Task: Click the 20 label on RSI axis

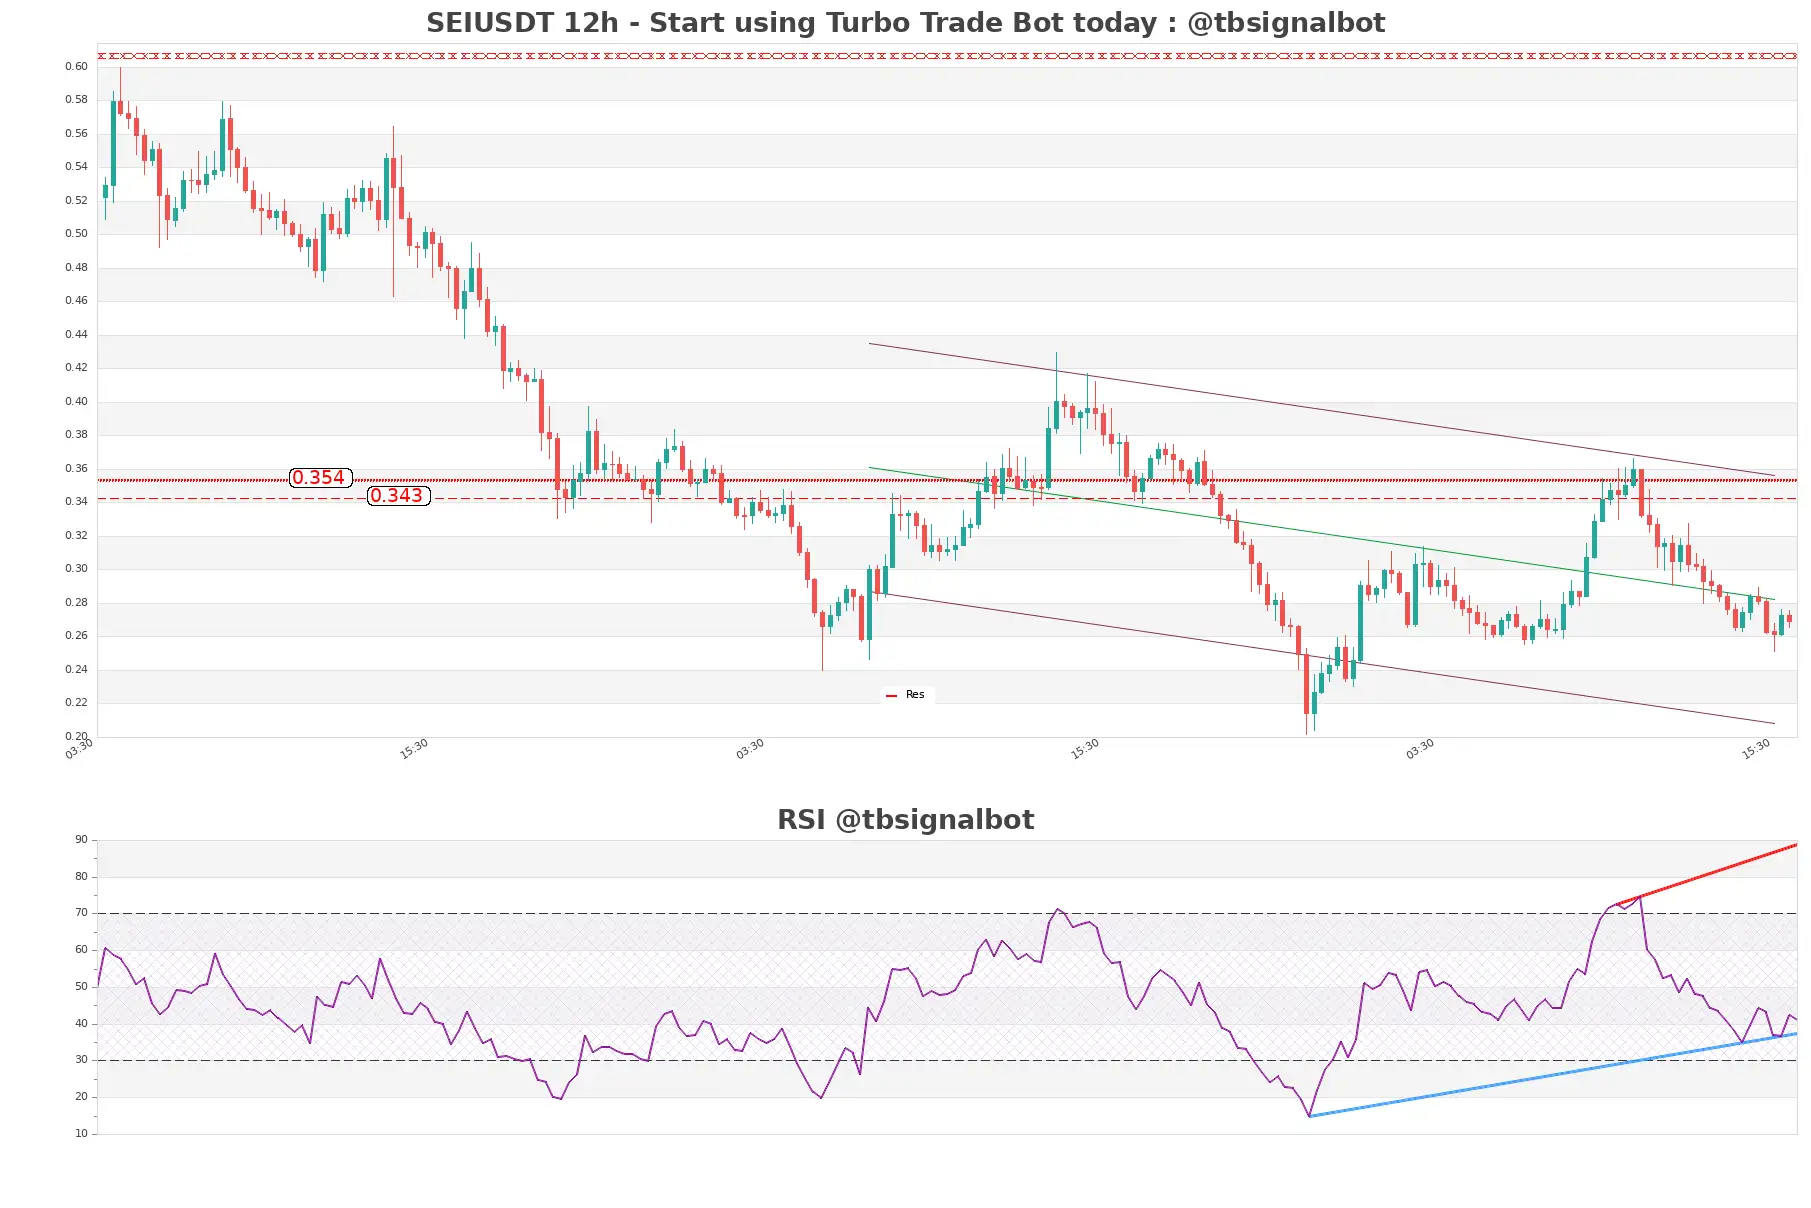Action: click(81, 1096)
